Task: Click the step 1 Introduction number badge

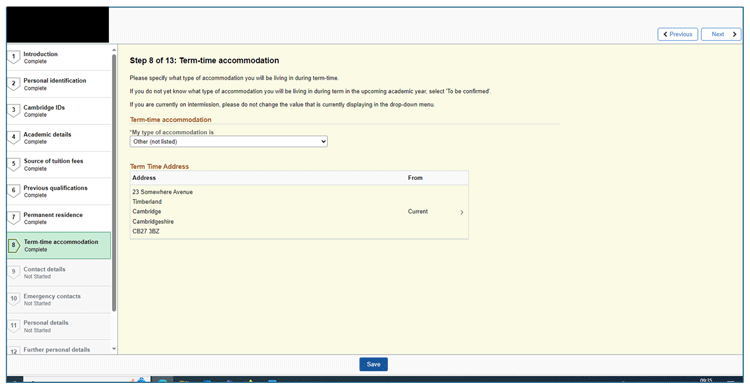Action: tap(13, 57)
